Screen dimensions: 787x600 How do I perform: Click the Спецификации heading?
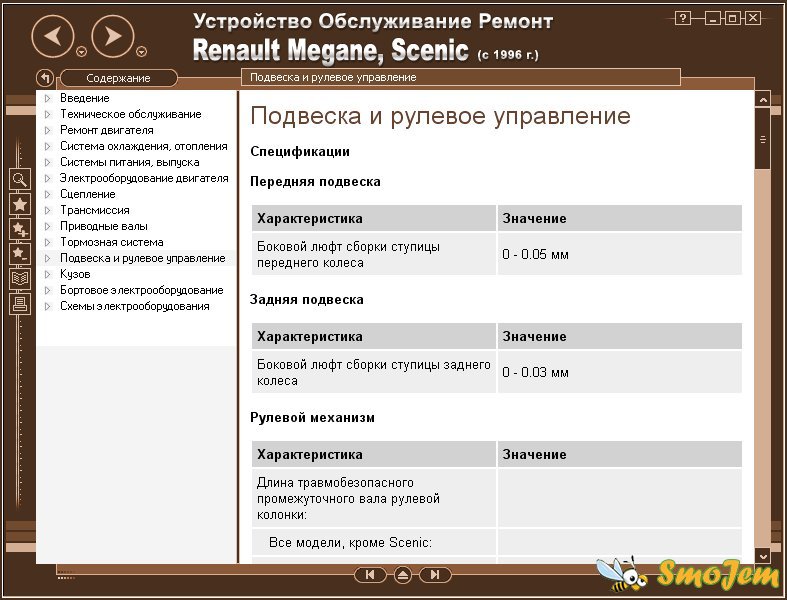tap(300, 152)
